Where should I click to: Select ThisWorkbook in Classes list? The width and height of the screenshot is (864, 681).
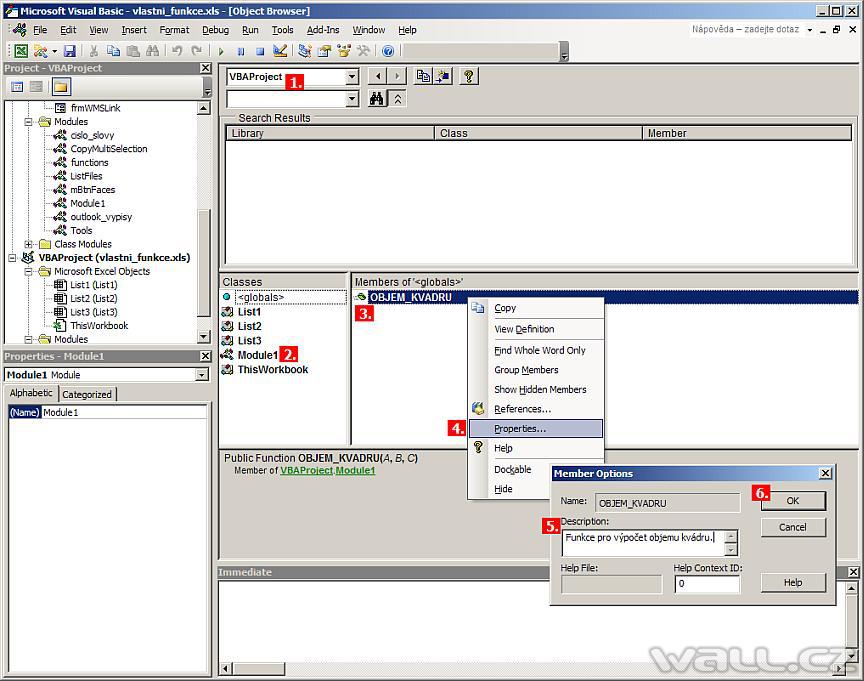click(272, 370)
